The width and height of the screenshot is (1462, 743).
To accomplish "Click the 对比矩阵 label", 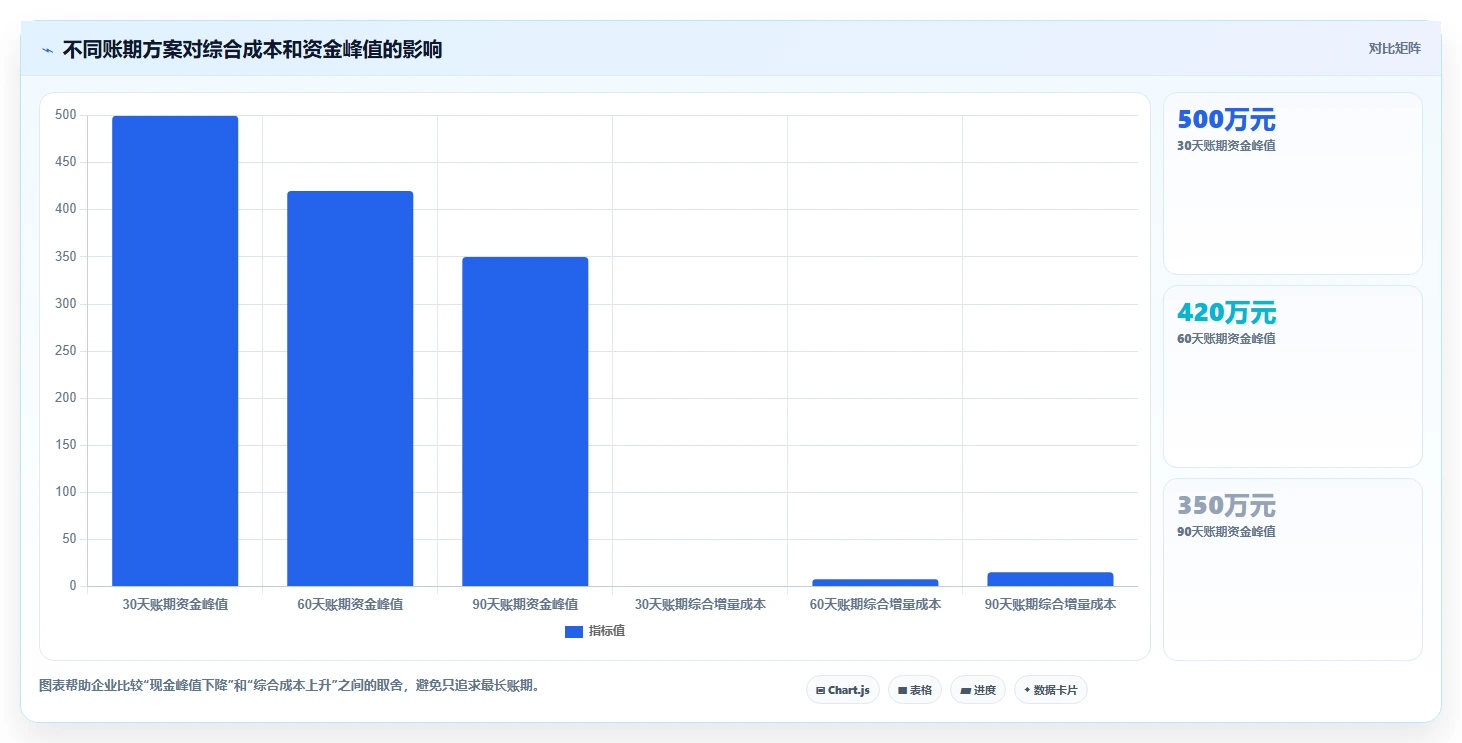I will [1394, 48].
